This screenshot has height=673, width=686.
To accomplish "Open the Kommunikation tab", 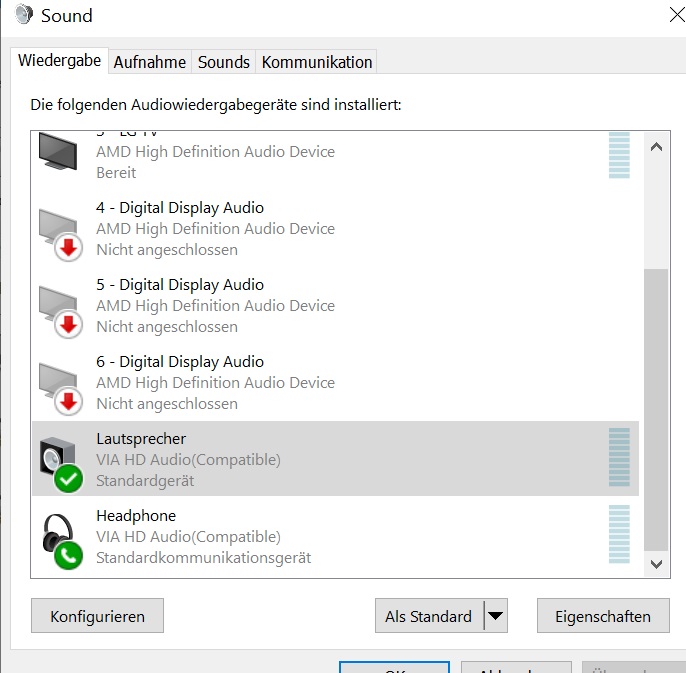I will [317, 62].
